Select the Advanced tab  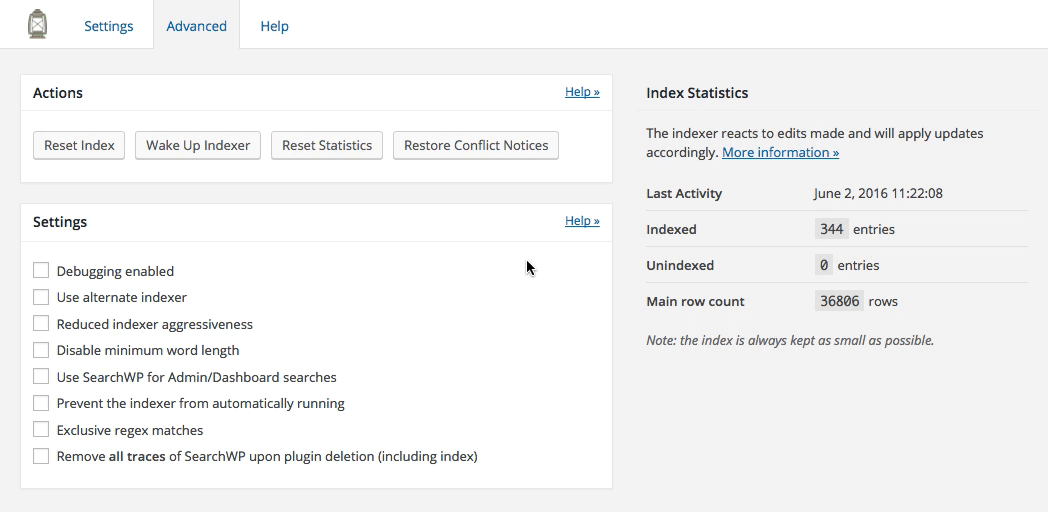(196, 26)
